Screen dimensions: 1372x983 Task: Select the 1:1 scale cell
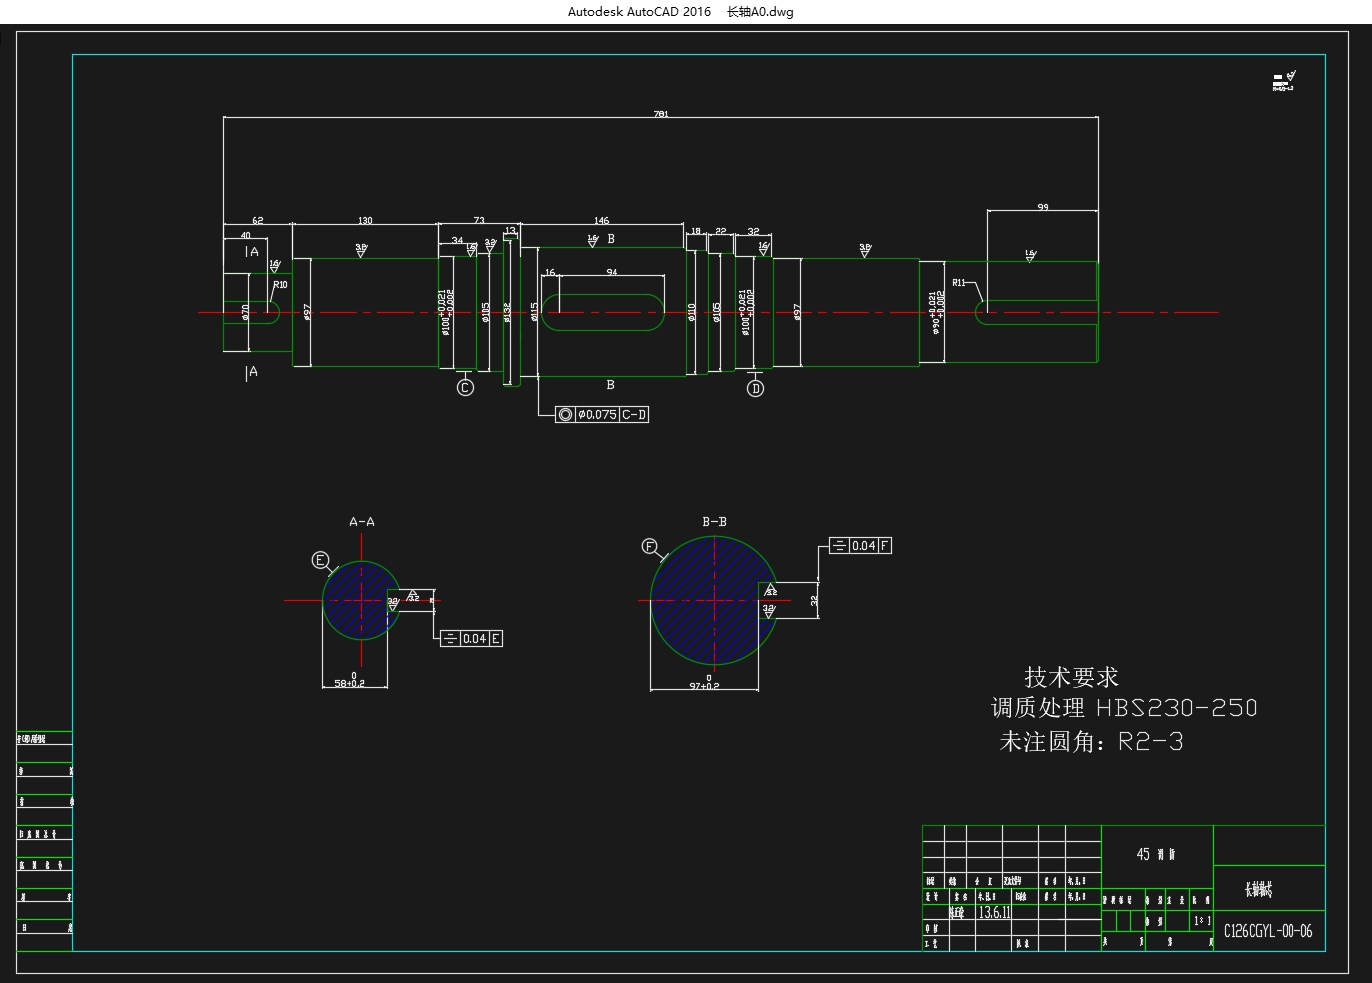[1202, 920]
